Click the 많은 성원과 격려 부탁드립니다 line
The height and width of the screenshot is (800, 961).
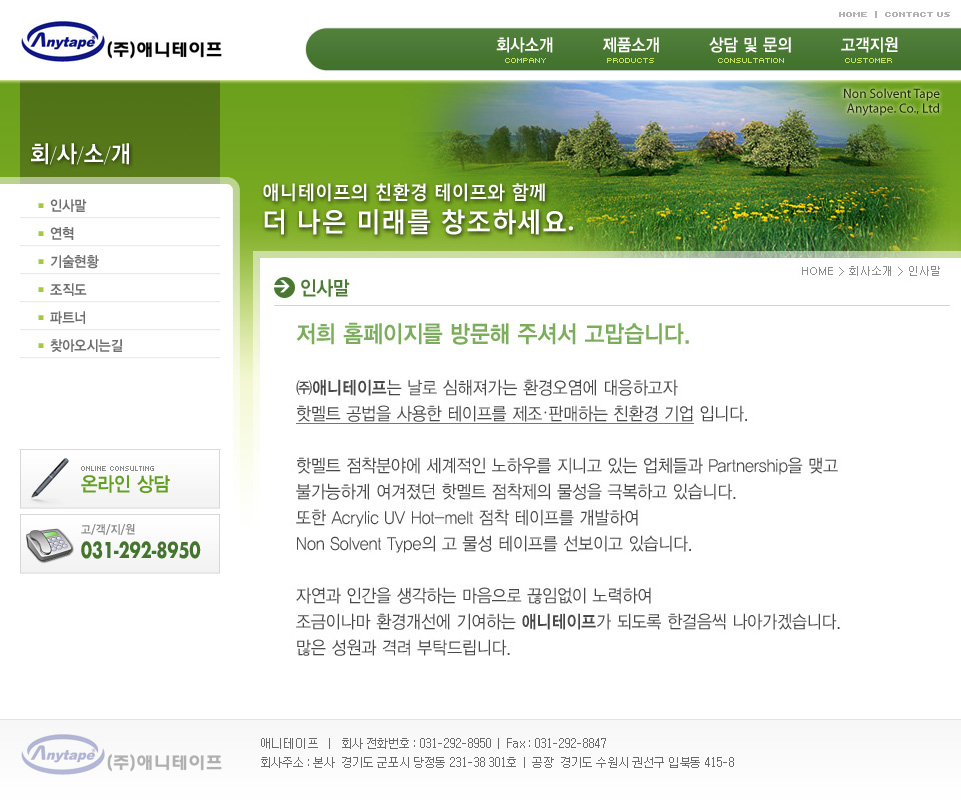403,648
